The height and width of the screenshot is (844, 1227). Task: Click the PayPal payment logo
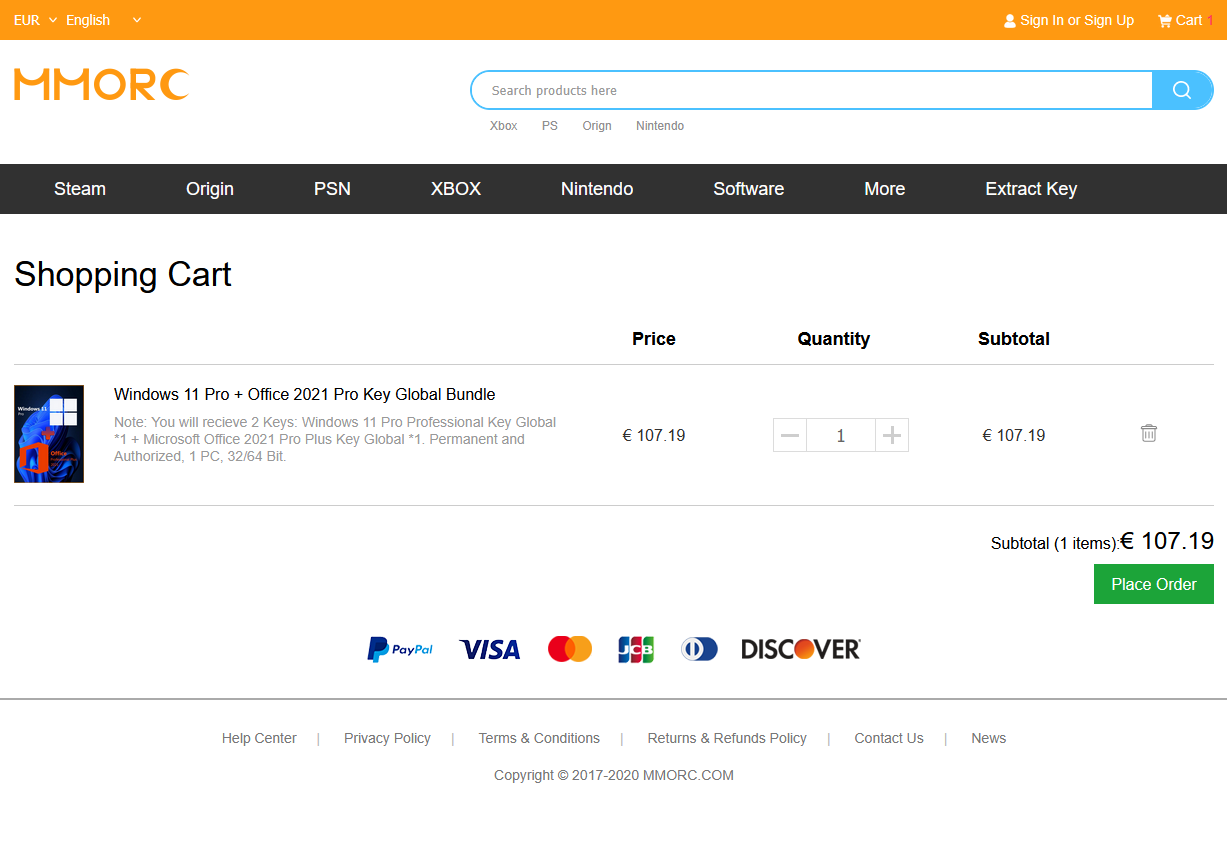tap(400, 650)
